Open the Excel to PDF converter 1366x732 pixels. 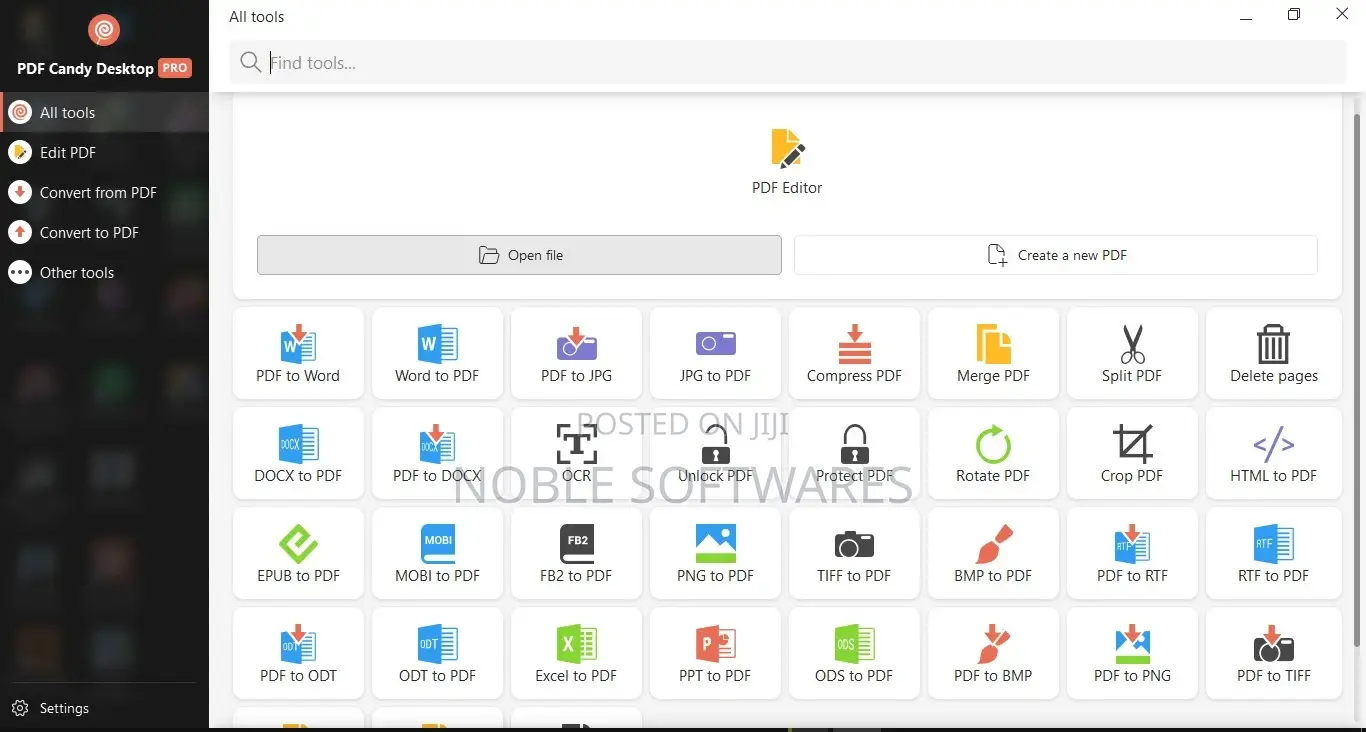[576, 653]
